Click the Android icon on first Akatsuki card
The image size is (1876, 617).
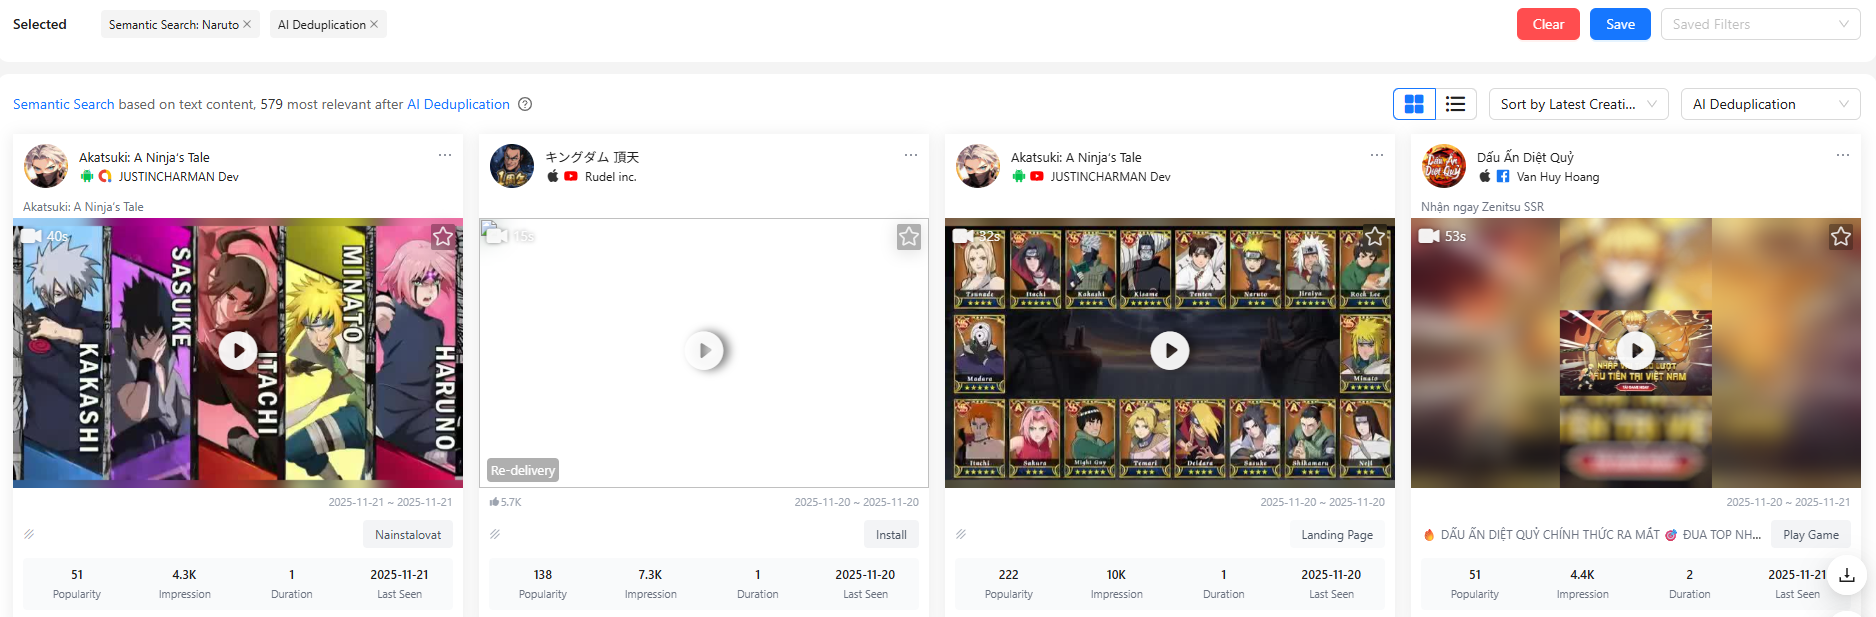pyautogui.click(x=87, y=176)
